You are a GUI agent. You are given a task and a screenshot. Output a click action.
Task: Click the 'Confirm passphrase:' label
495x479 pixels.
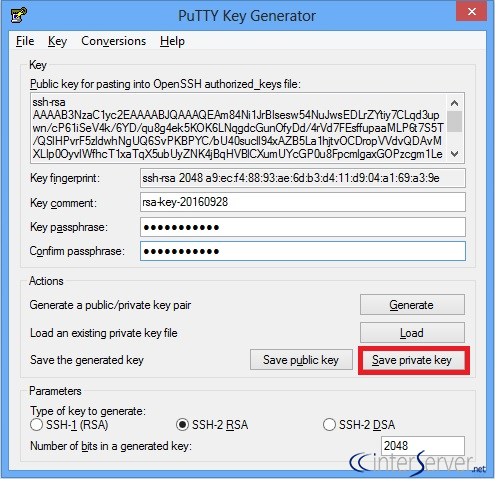point(77,251)
